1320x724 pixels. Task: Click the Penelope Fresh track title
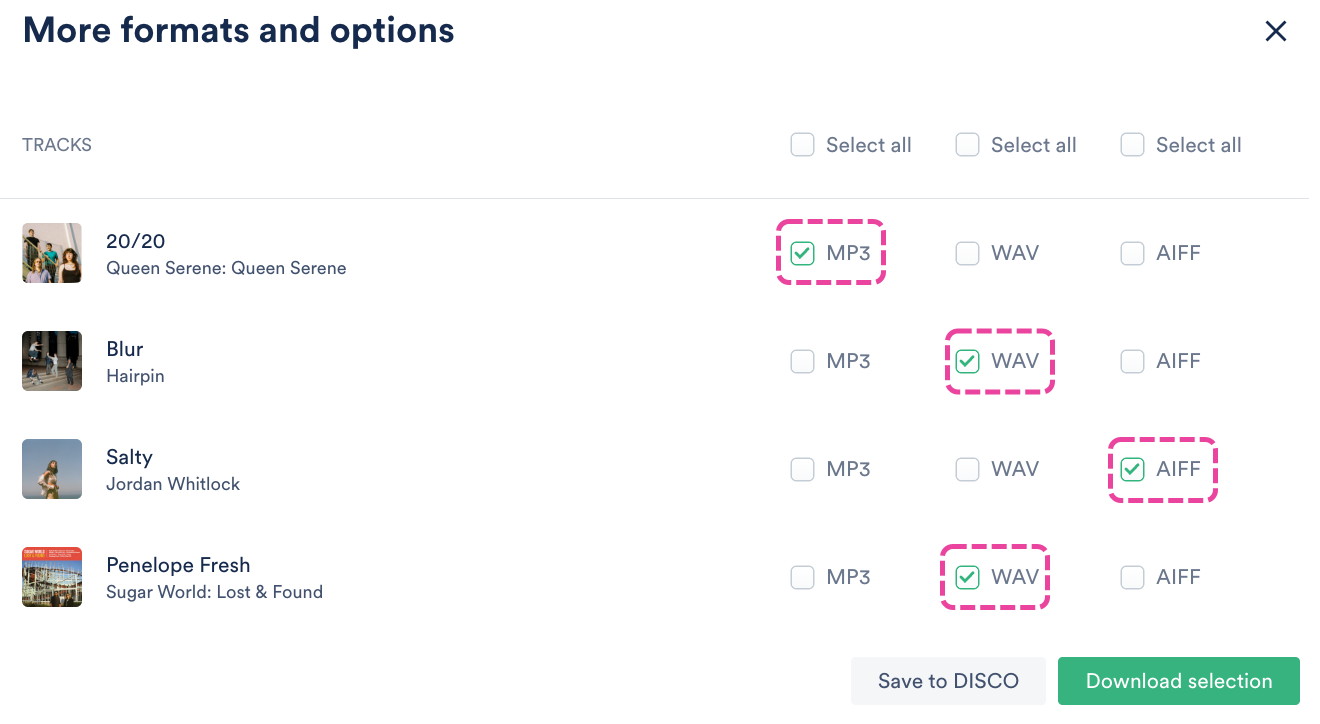tap(178, 565)
